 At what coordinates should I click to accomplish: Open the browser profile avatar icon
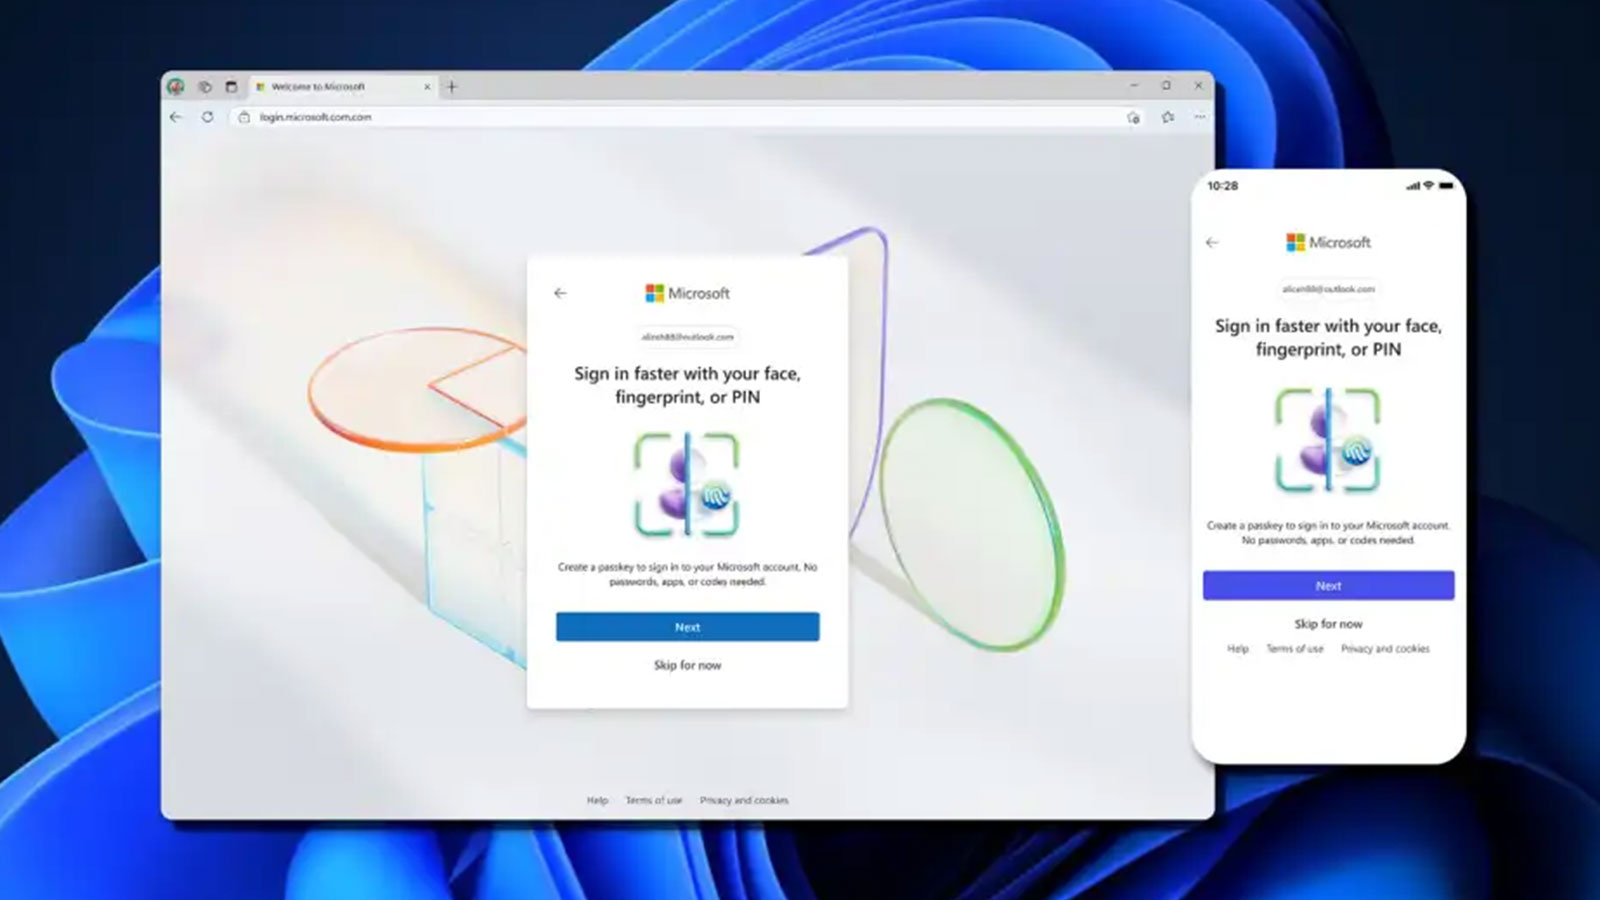(x=176, y=87)
